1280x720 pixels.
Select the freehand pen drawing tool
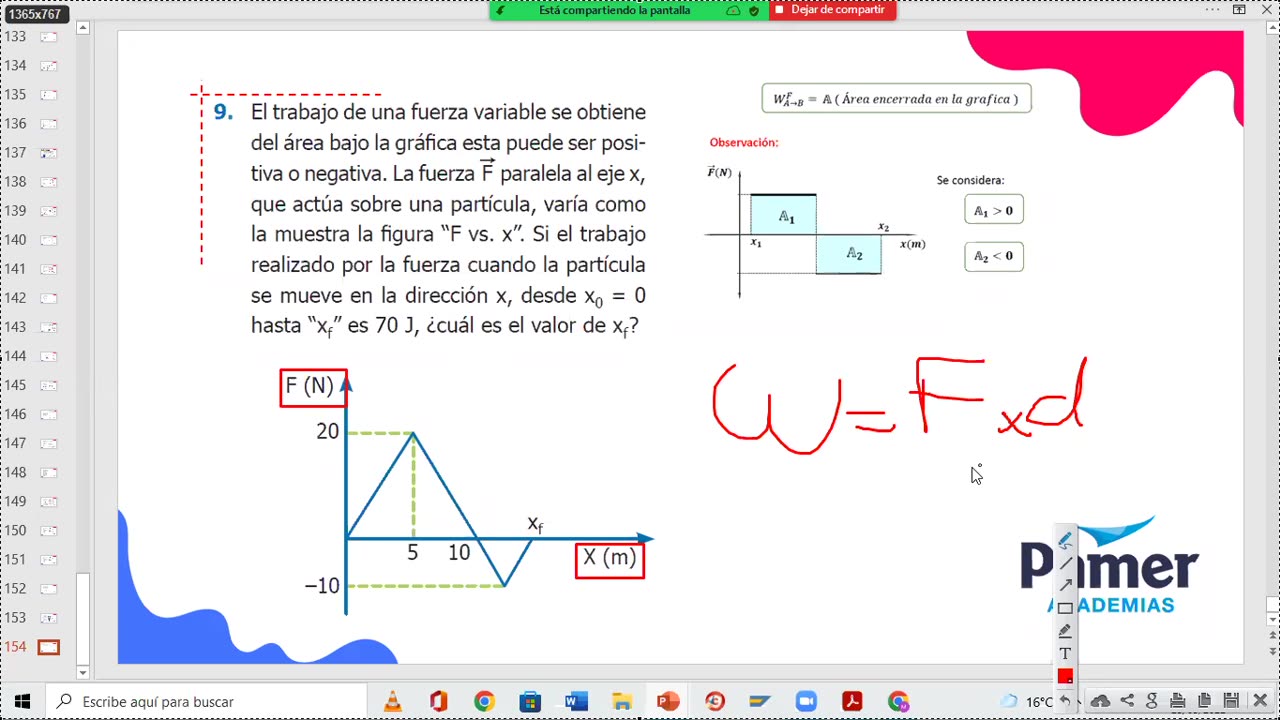pyautogui.click(x=1065, y=541)
